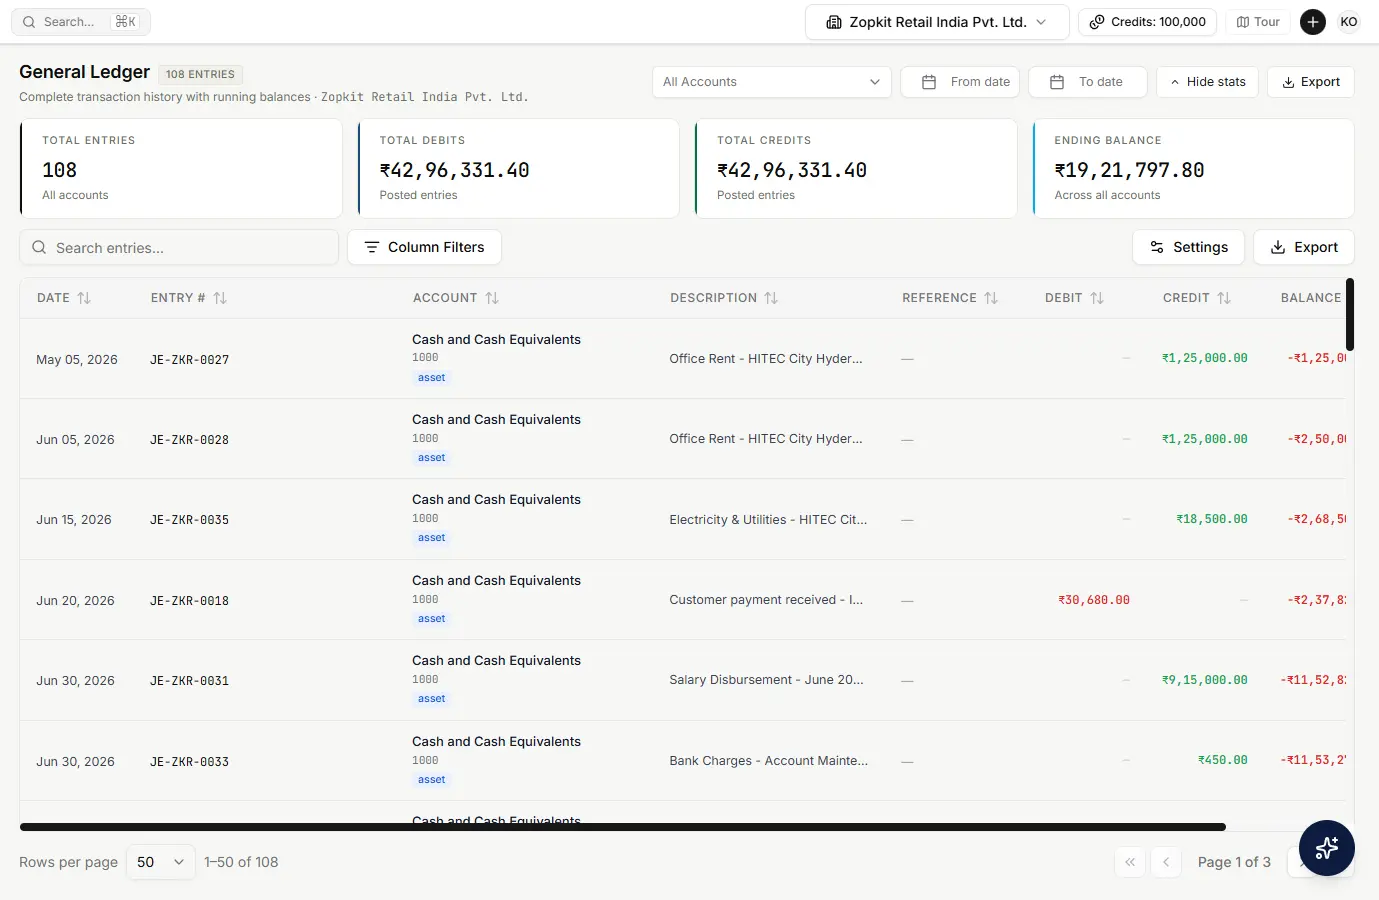Click the May 05, 2026 date cell
Image resolution: width=1379 pixels, height=900 pixels.
click(77, 360)
